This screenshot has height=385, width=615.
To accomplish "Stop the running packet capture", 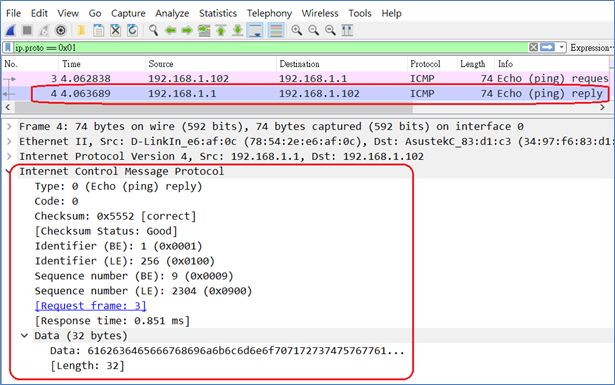I will coord(27,30).
